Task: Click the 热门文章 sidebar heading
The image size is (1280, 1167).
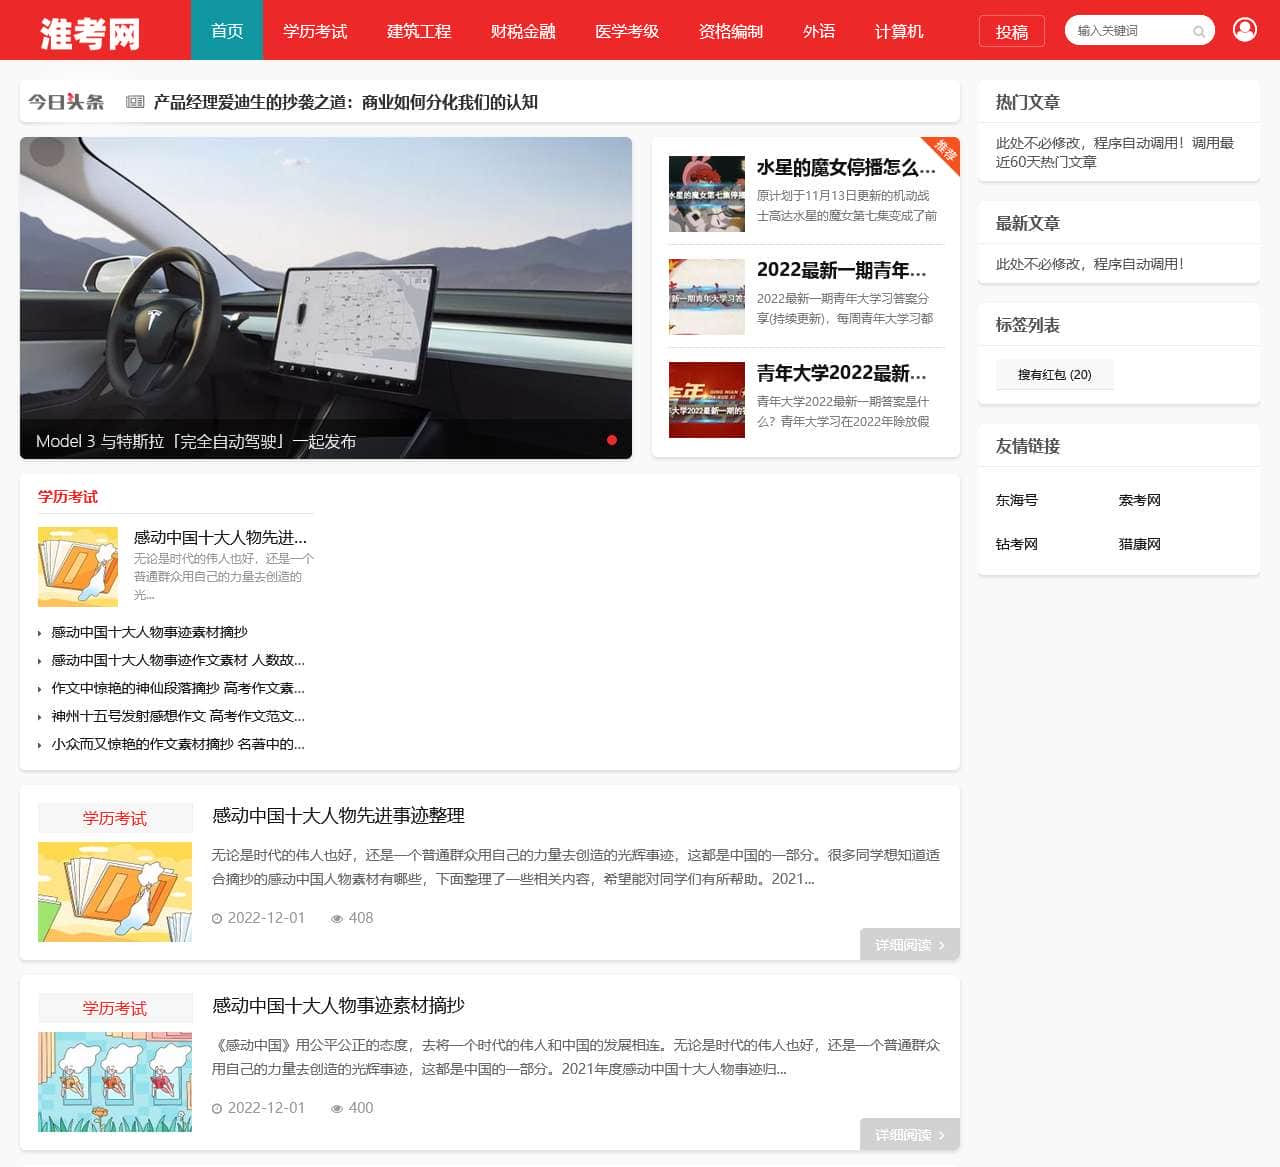Action: (1027, 102)
